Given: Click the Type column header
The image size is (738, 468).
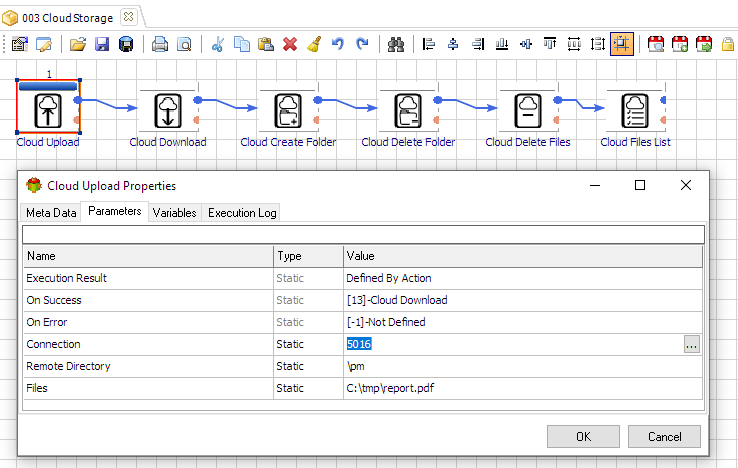Looking at the screenshot, I should tap(308, 256).
